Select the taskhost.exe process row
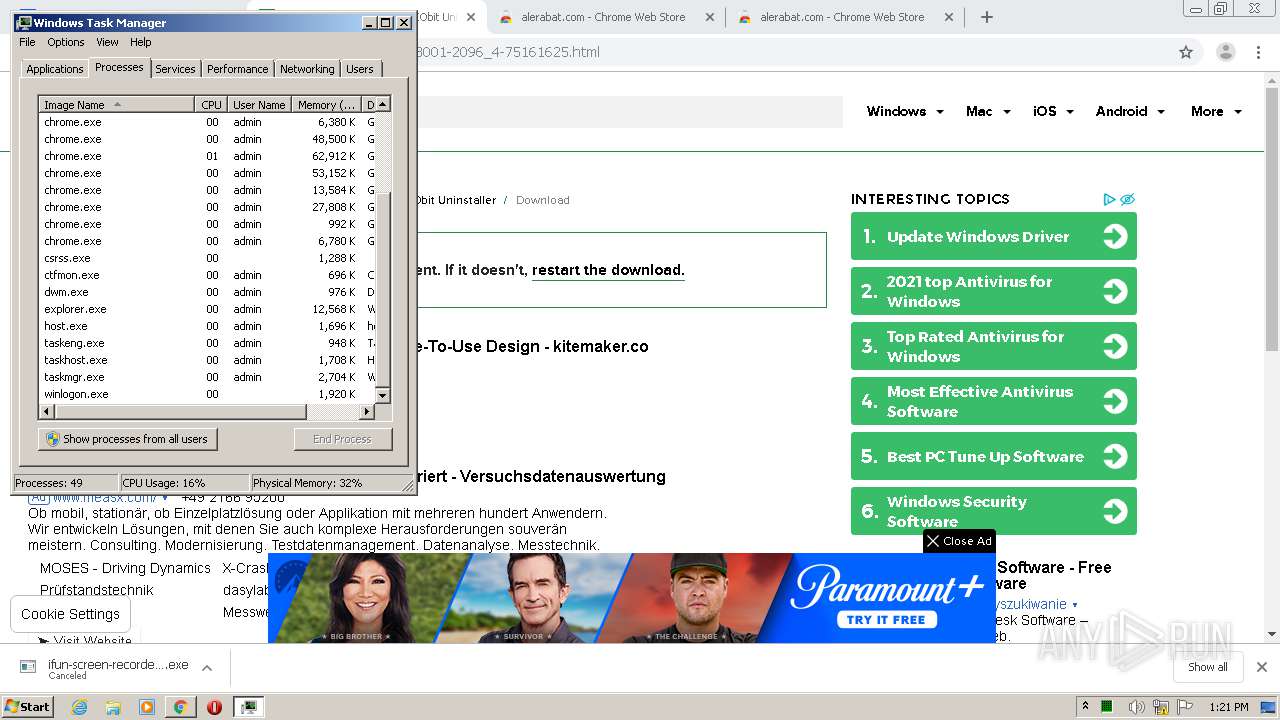The image size is (1280, 720). click(x=207, y=360)
